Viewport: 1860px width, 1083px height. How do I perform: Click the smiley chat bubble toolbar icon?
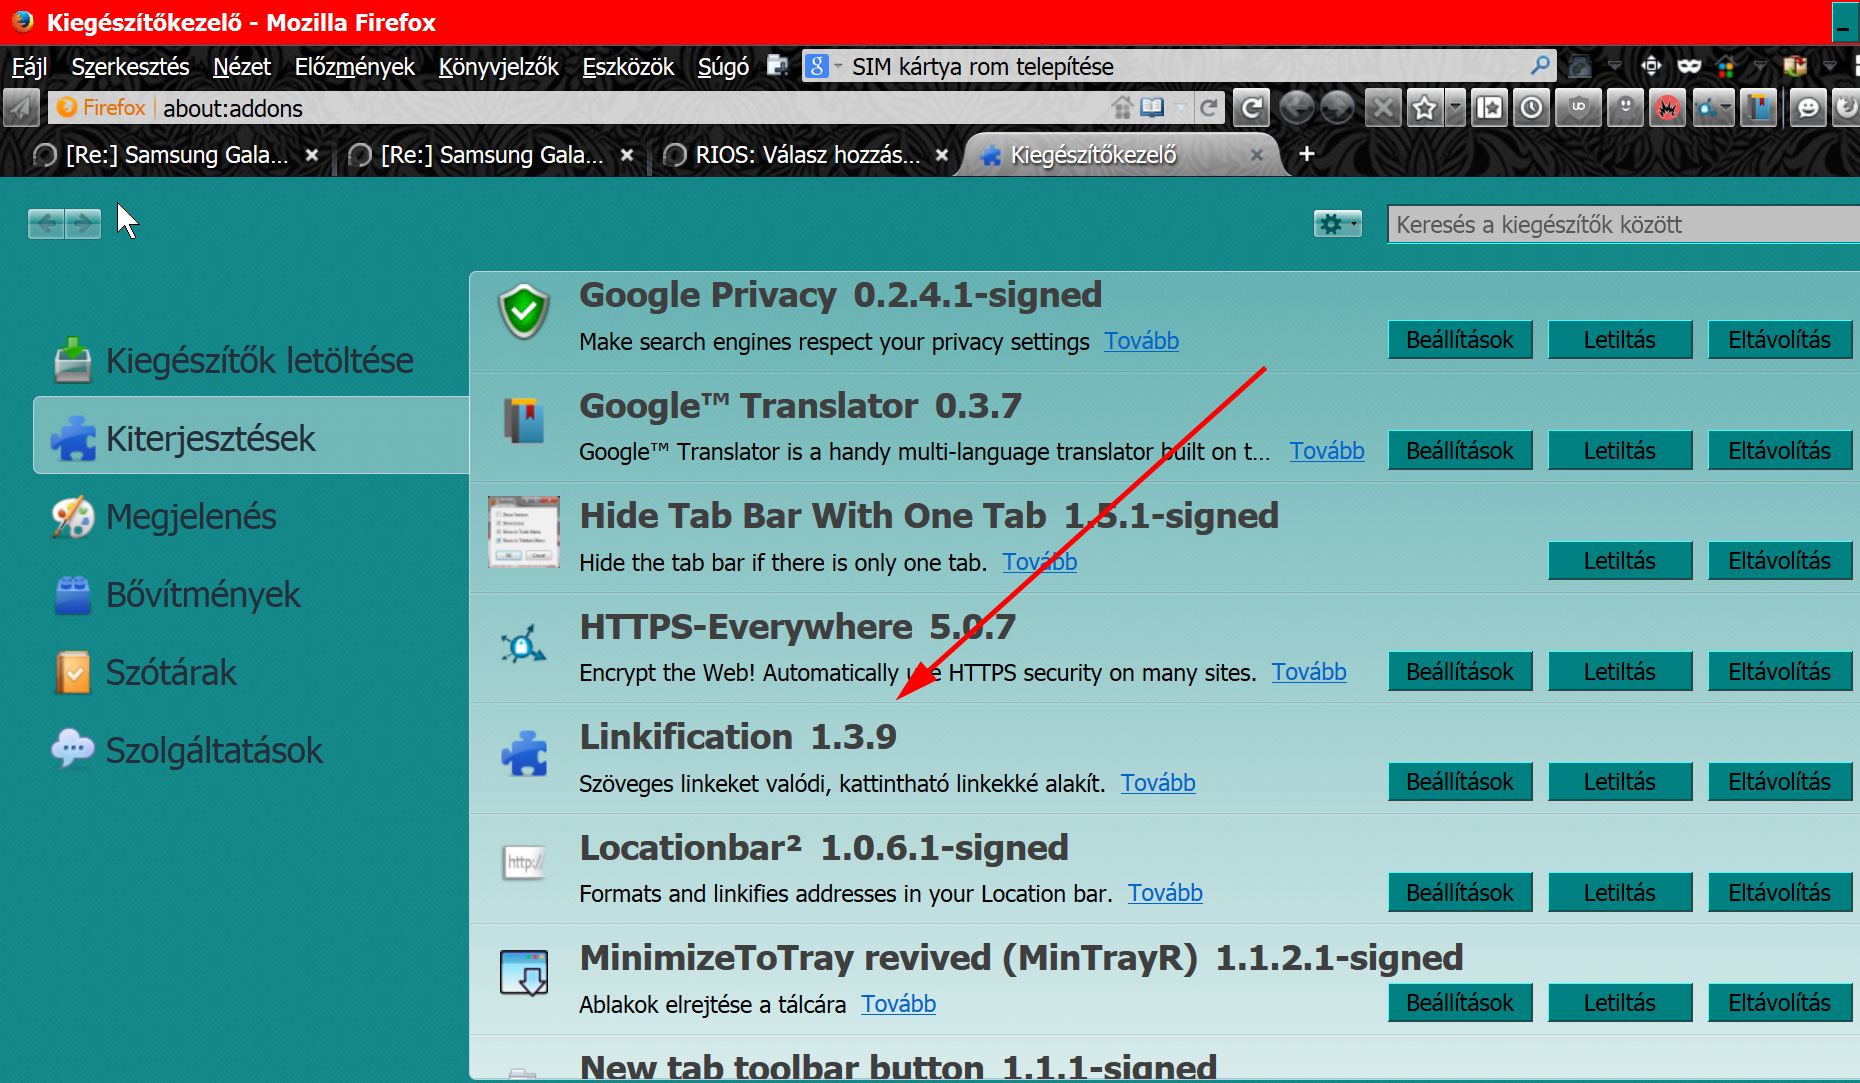(x=1808, y=107)
